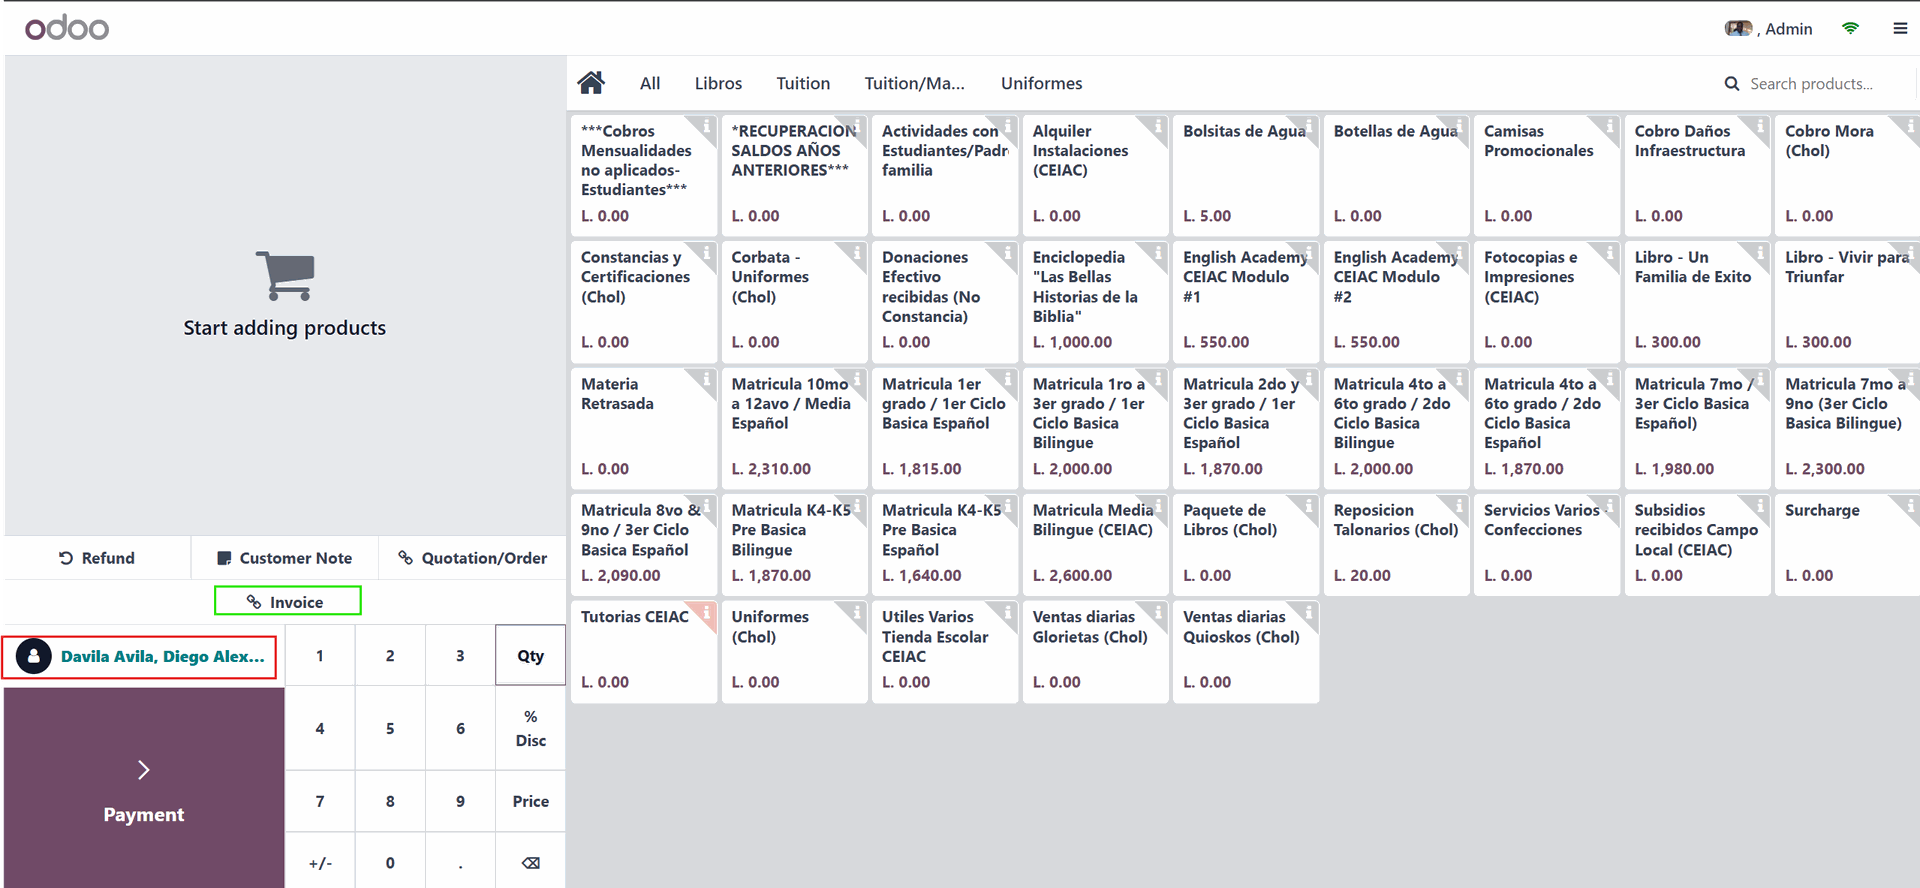Click the Odoo logo

[67, 28]
